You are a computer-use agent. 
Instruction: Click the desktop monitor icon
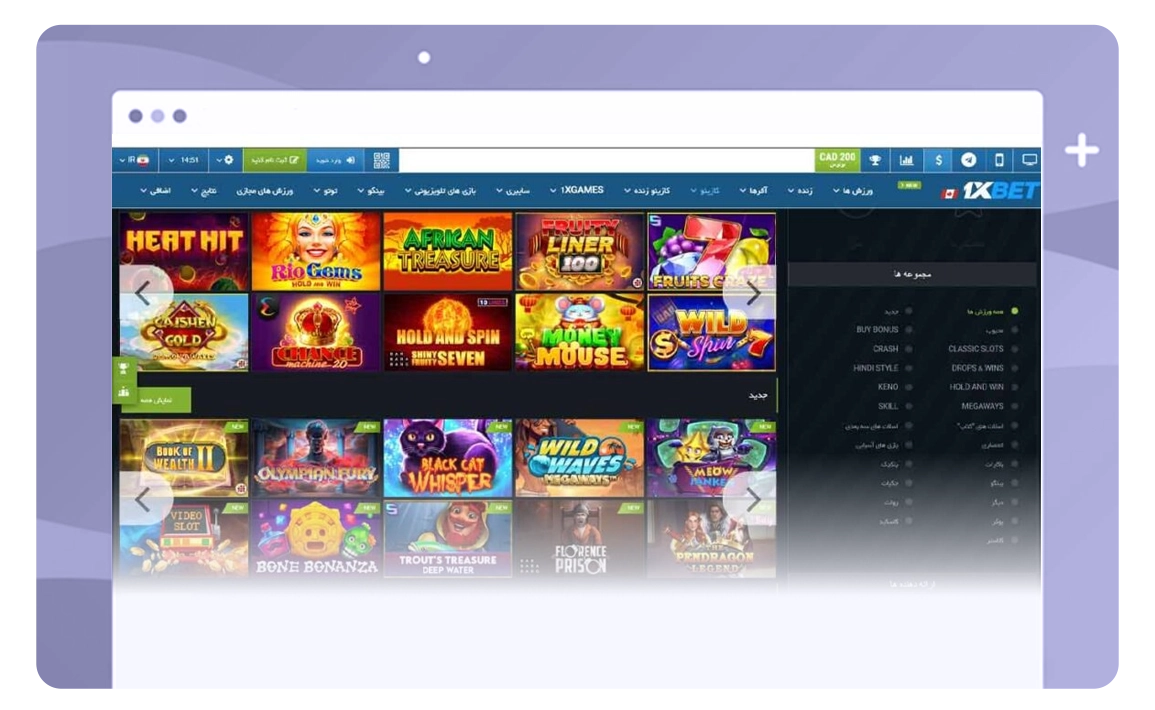click(1029, 160)
